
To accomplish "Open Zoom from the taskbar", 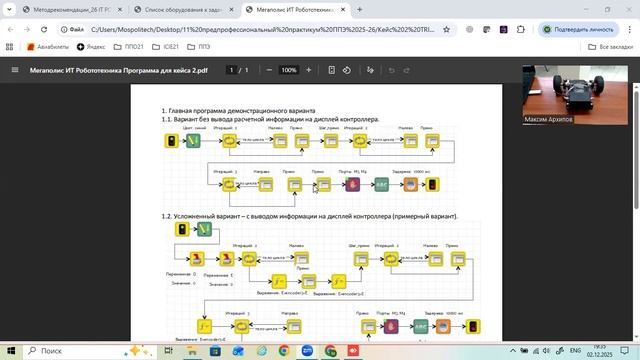I will [x=307, y=351].
